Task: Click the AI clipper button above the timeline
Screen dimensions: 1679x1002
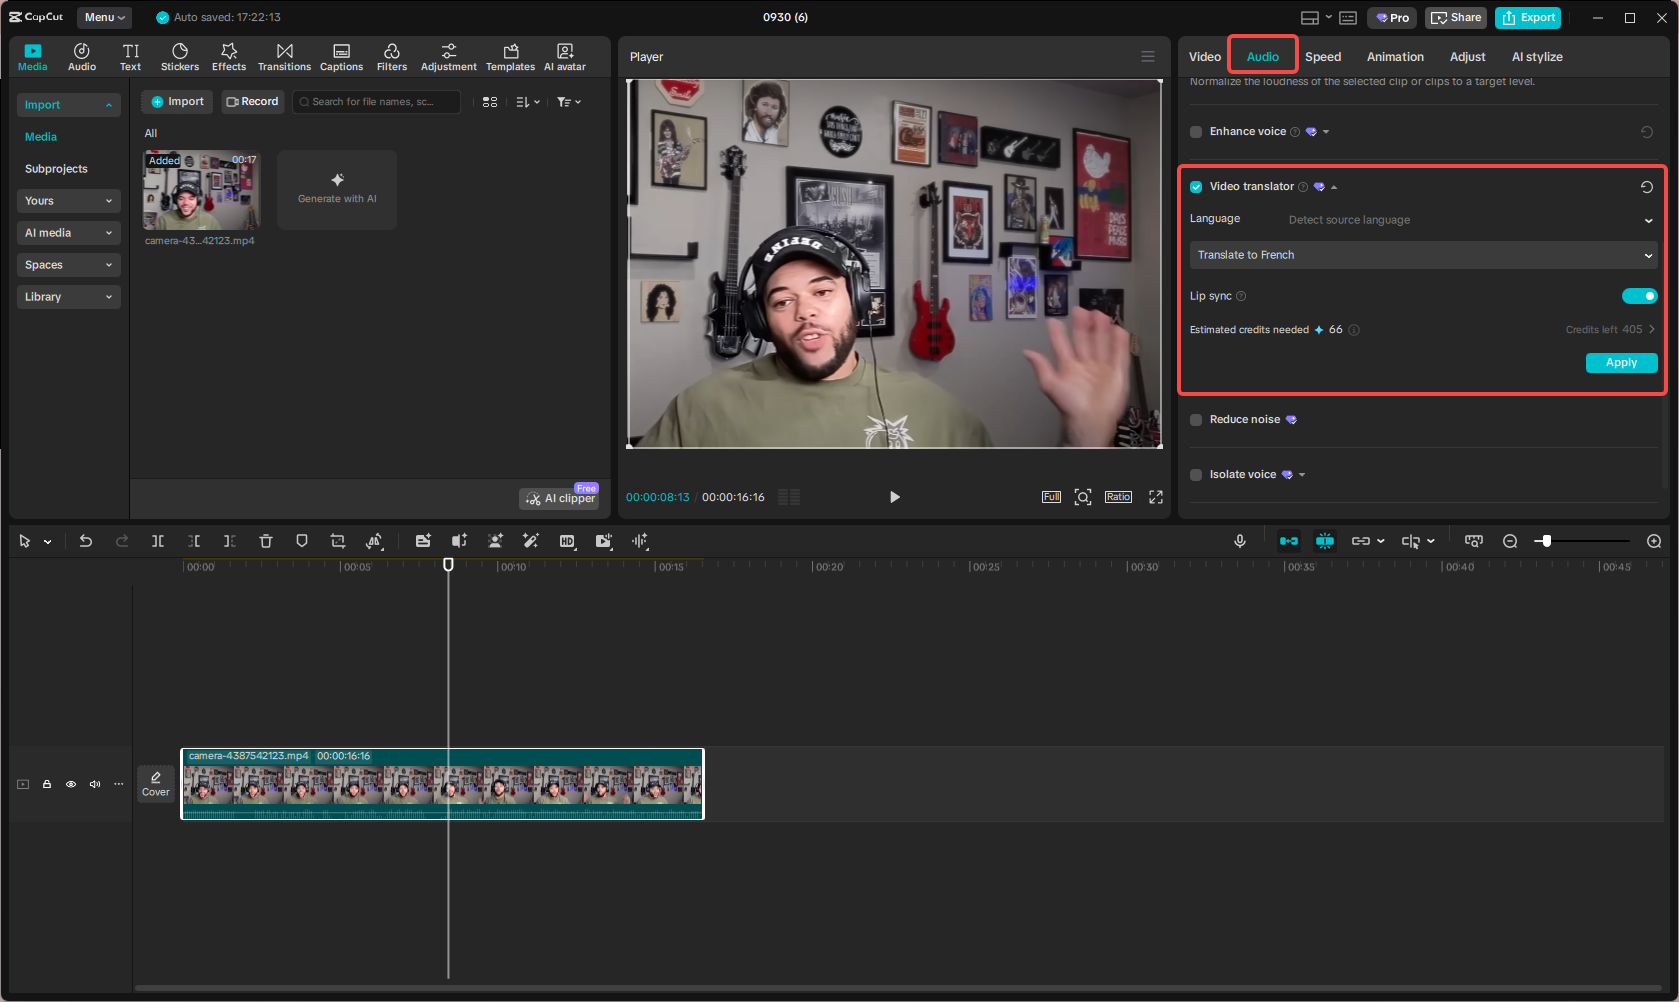Action: tap(558, 497)
